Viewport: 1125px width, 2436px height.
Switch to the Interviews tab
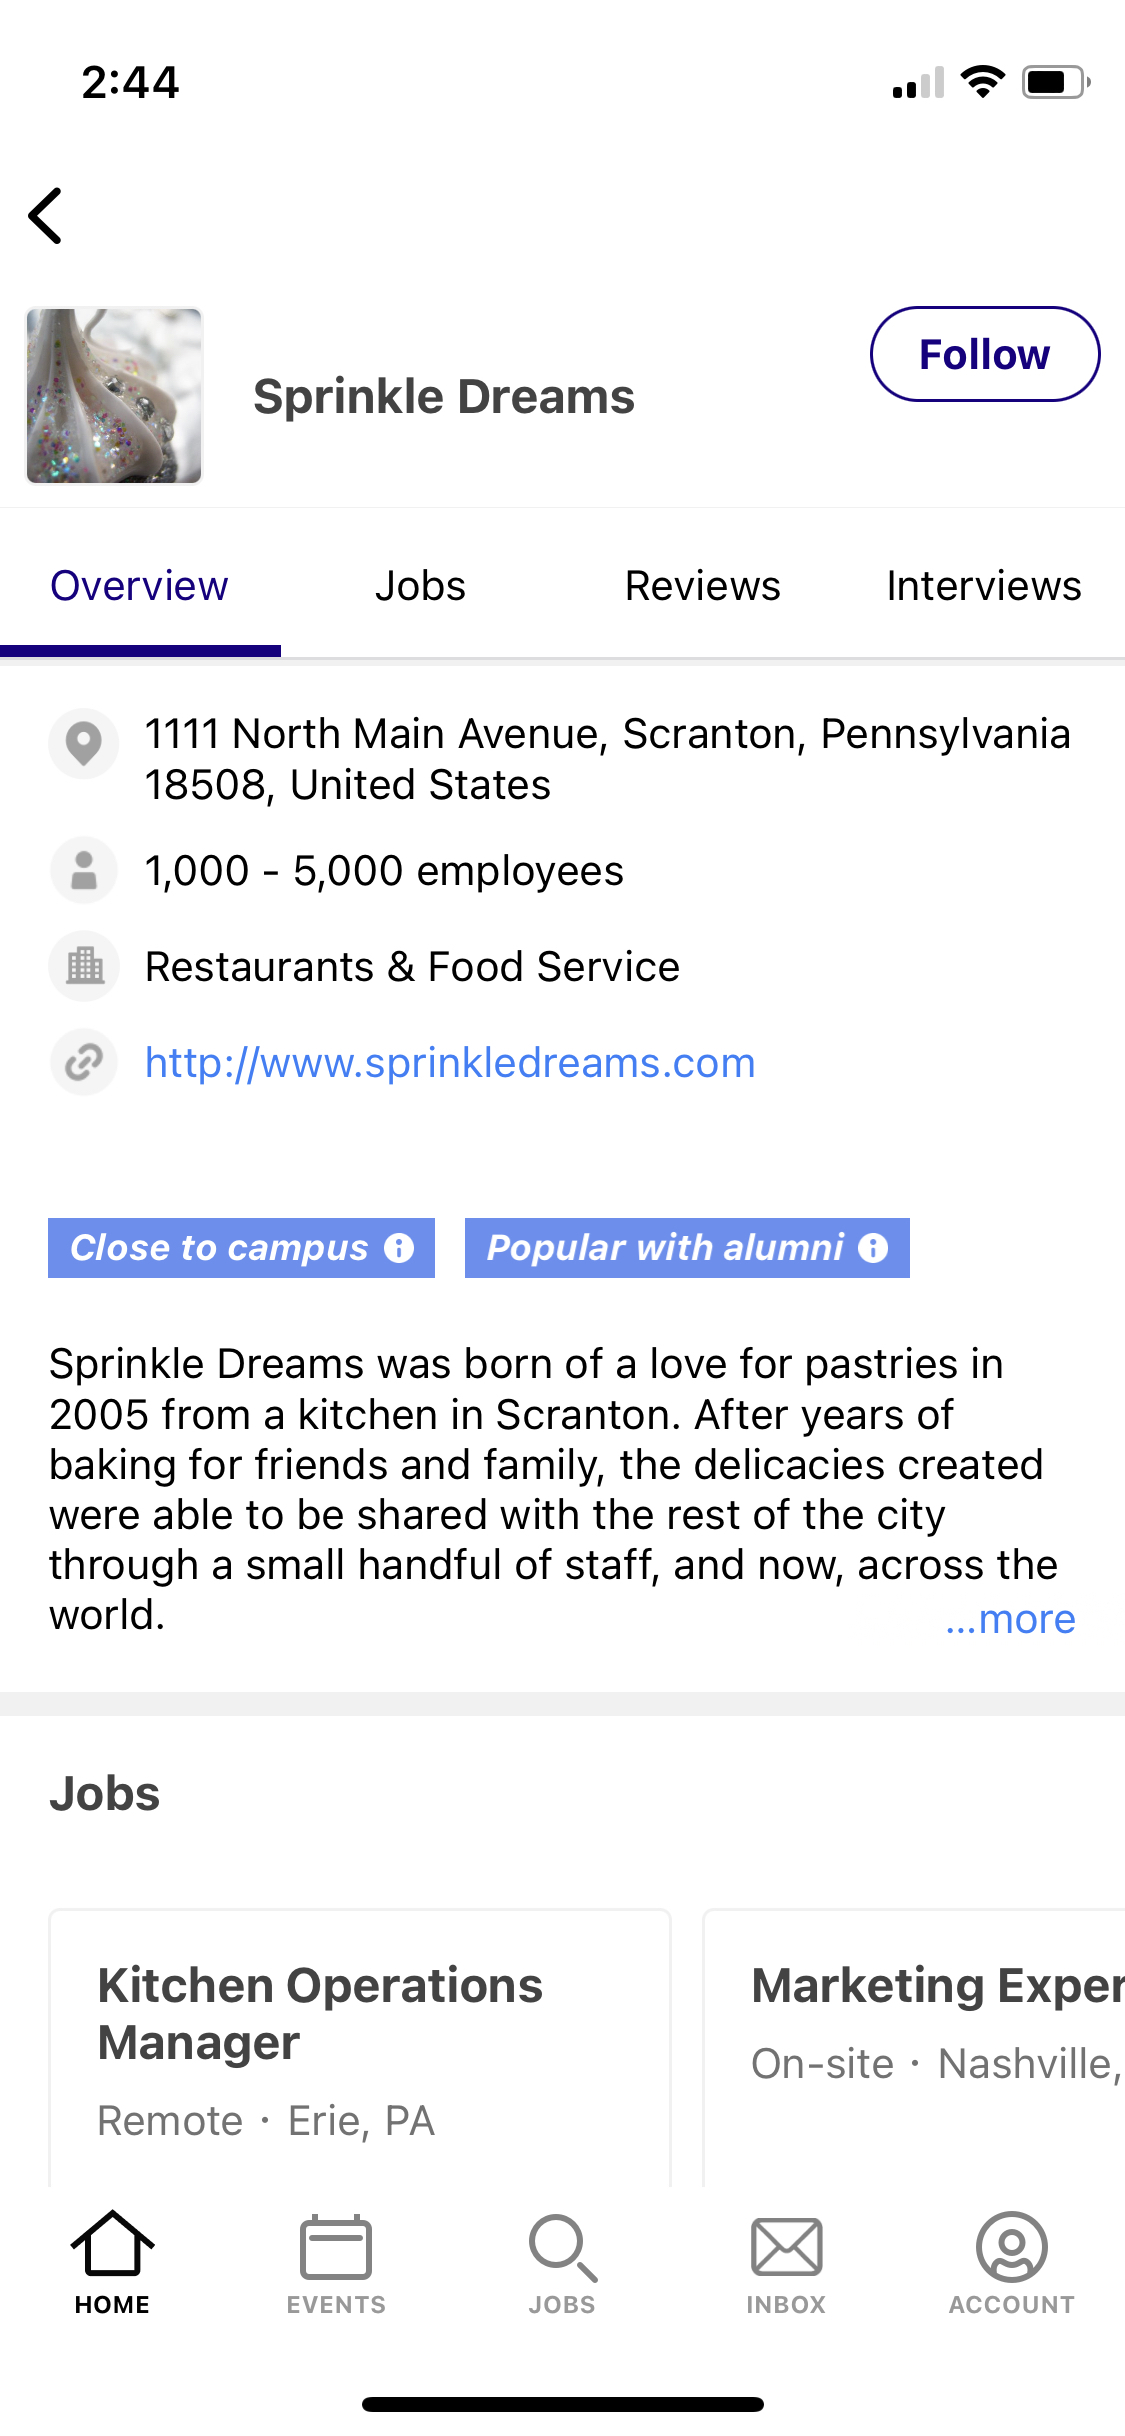pos(984,586)
